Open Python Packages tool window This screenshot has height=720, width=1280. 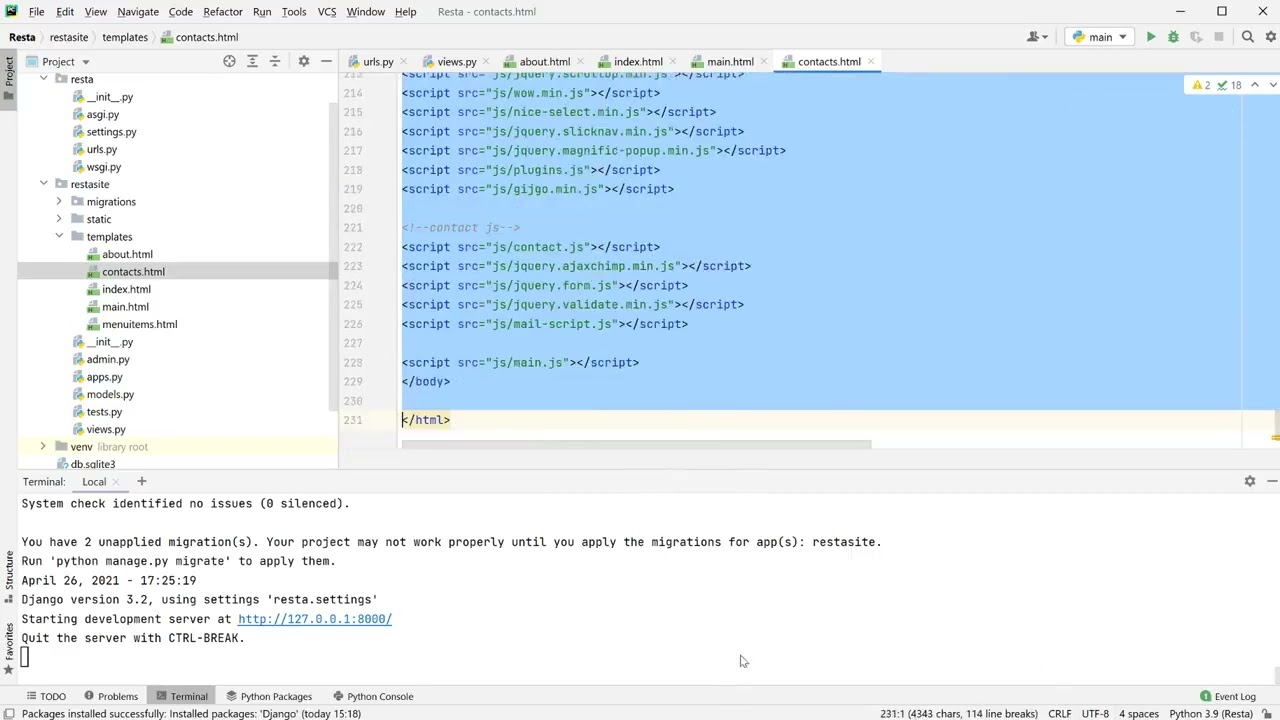[x=269, y=696]
